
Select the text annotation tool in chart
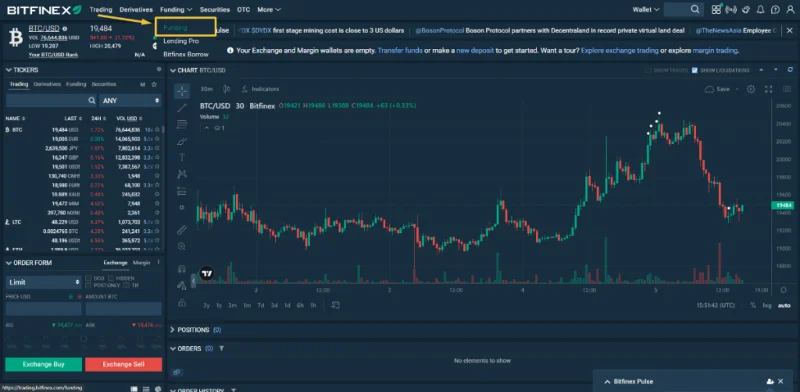tap(182, 157)
